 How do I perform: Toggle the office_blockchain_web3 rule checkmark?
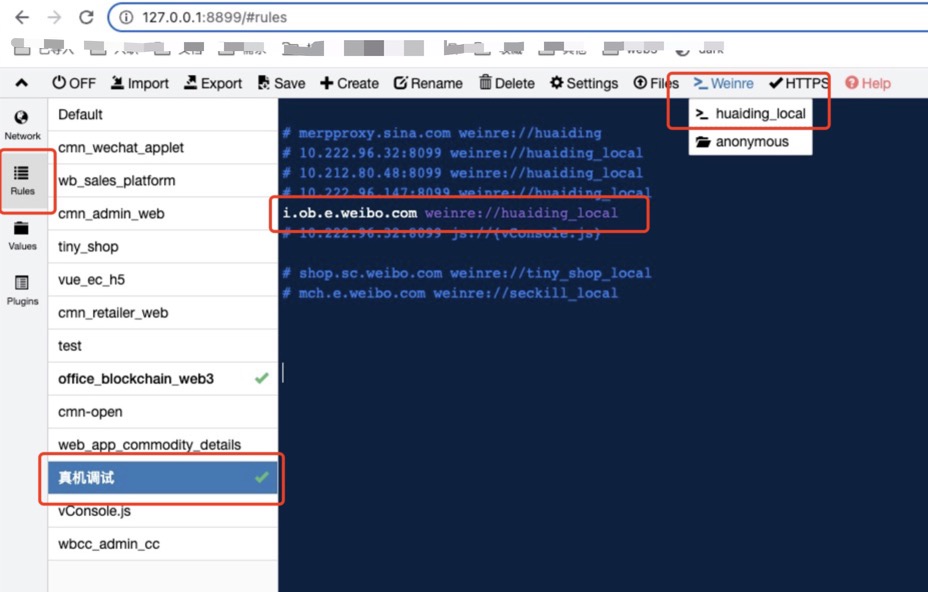[x=261, y=379]
